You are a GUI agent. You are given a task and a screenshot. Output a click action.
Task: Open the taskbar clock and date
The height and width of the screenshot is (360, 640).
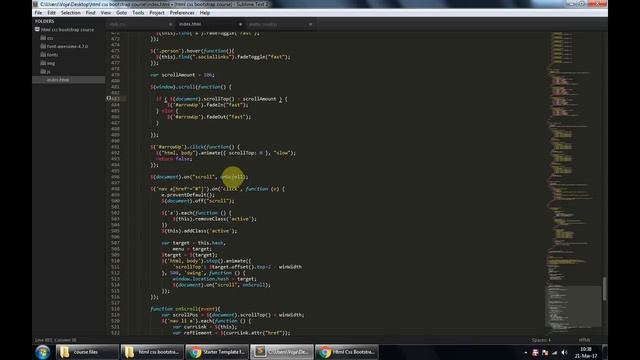pos(586,352)
